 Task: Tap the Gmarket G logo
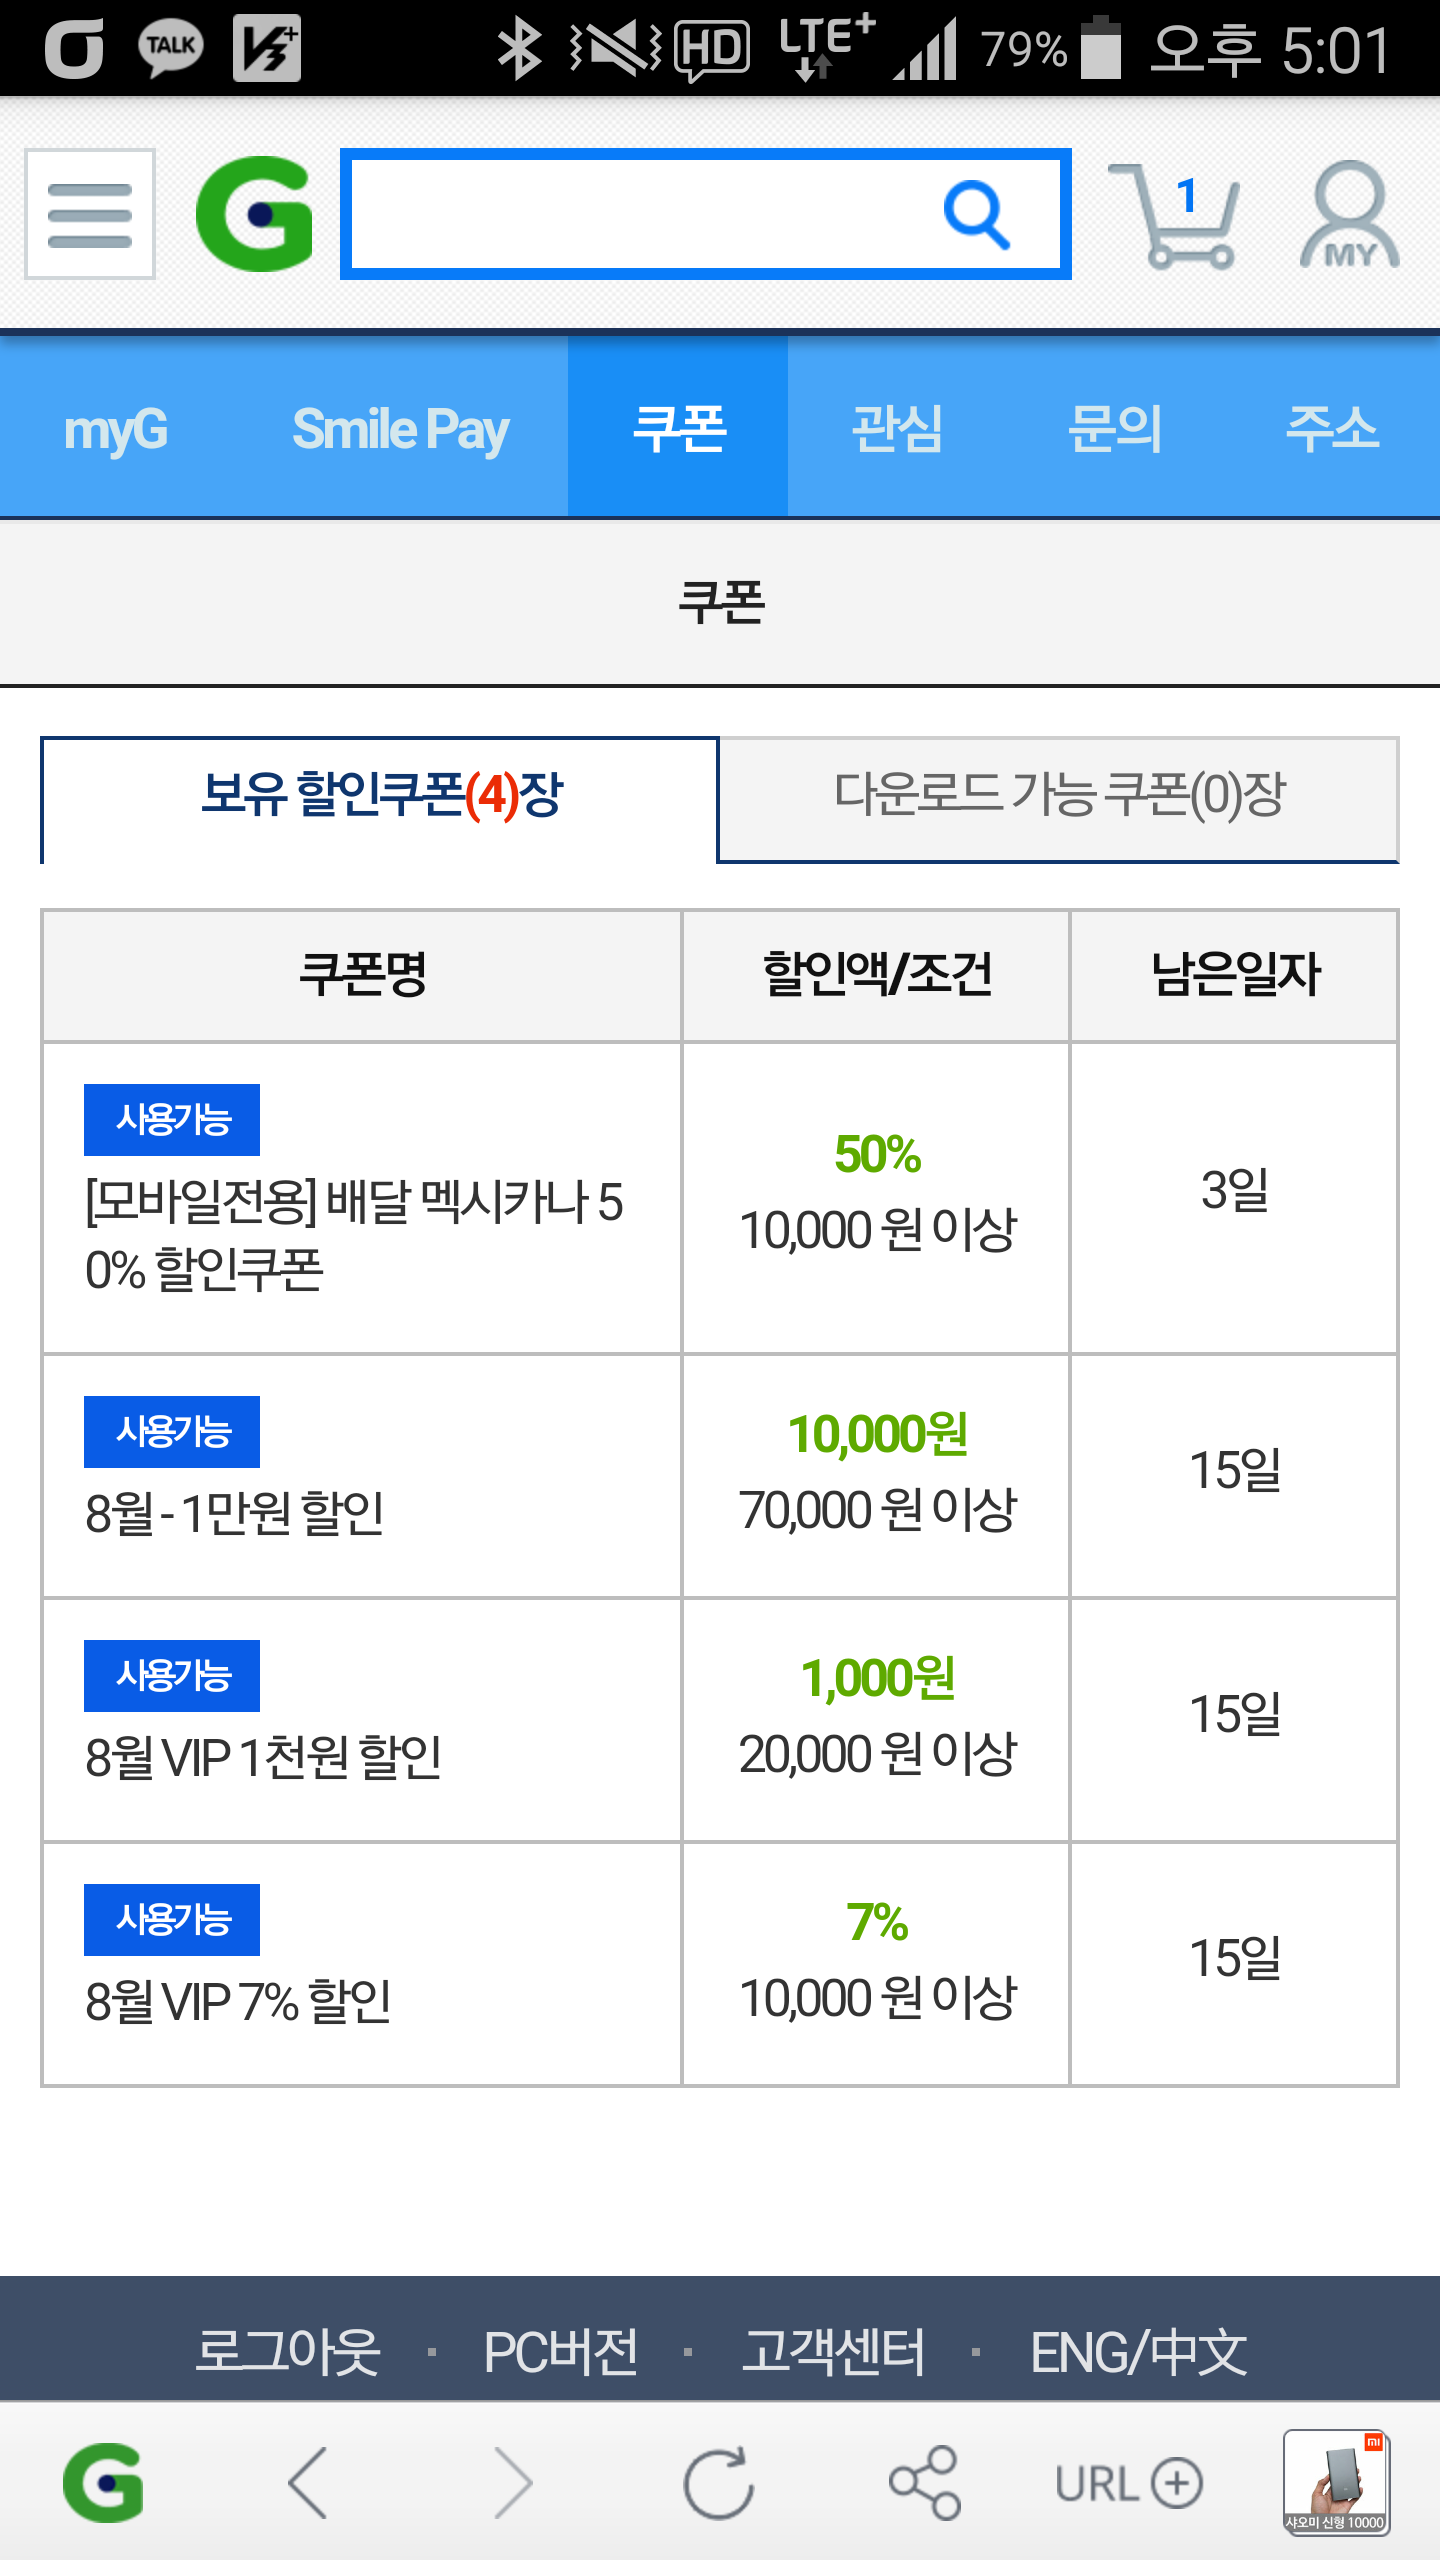pos(254,214)
